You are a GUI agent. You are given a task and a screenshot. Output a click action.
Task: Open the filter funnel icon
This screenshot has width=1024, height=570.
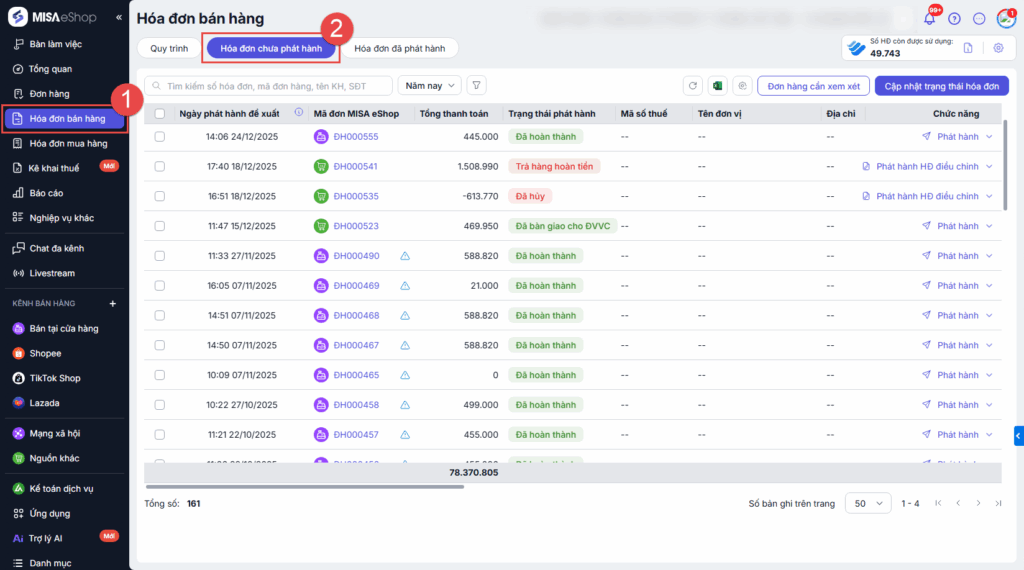click(477, 86)
